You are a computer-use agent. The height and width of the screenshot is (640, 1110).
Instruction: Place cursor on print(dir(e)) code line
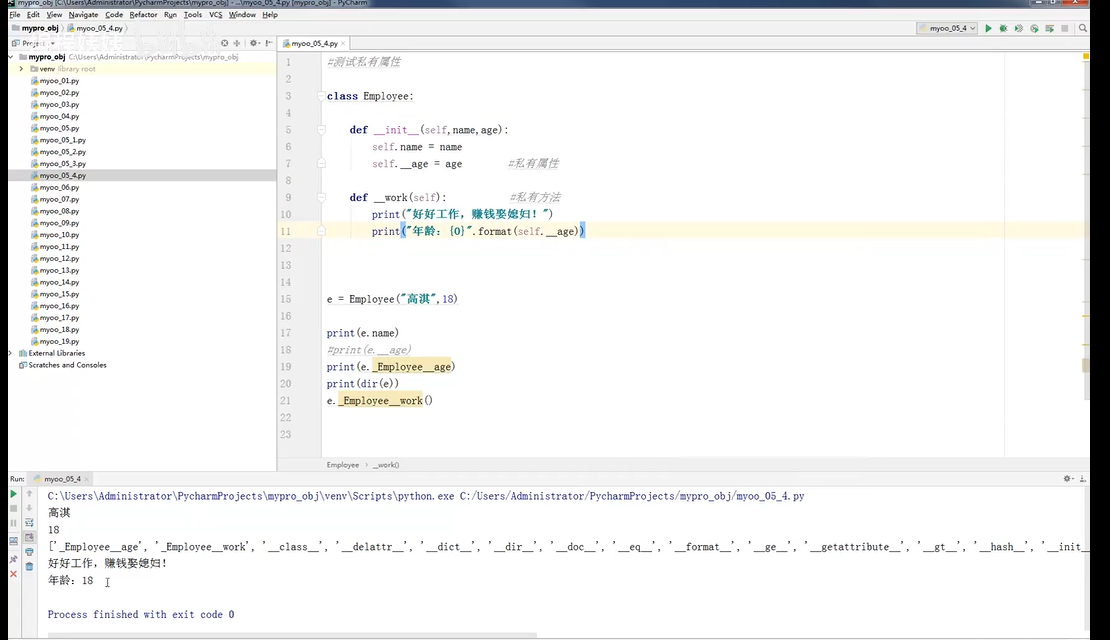tap(362, 384)
